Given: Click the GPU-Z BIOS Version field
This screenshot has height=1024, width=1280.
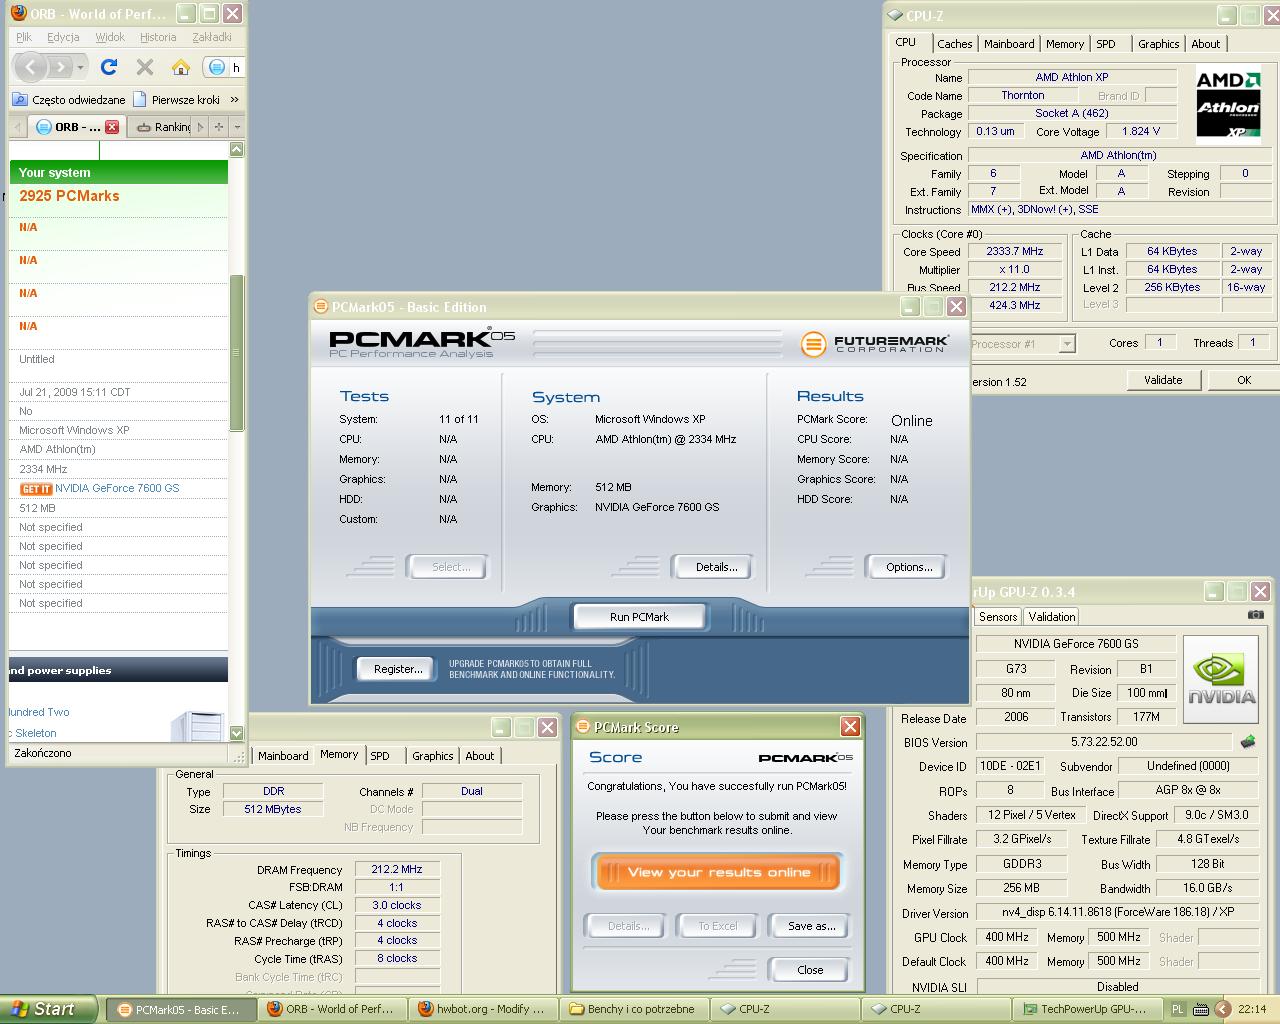Looking at the screenshot, I should pos(1103,742).
